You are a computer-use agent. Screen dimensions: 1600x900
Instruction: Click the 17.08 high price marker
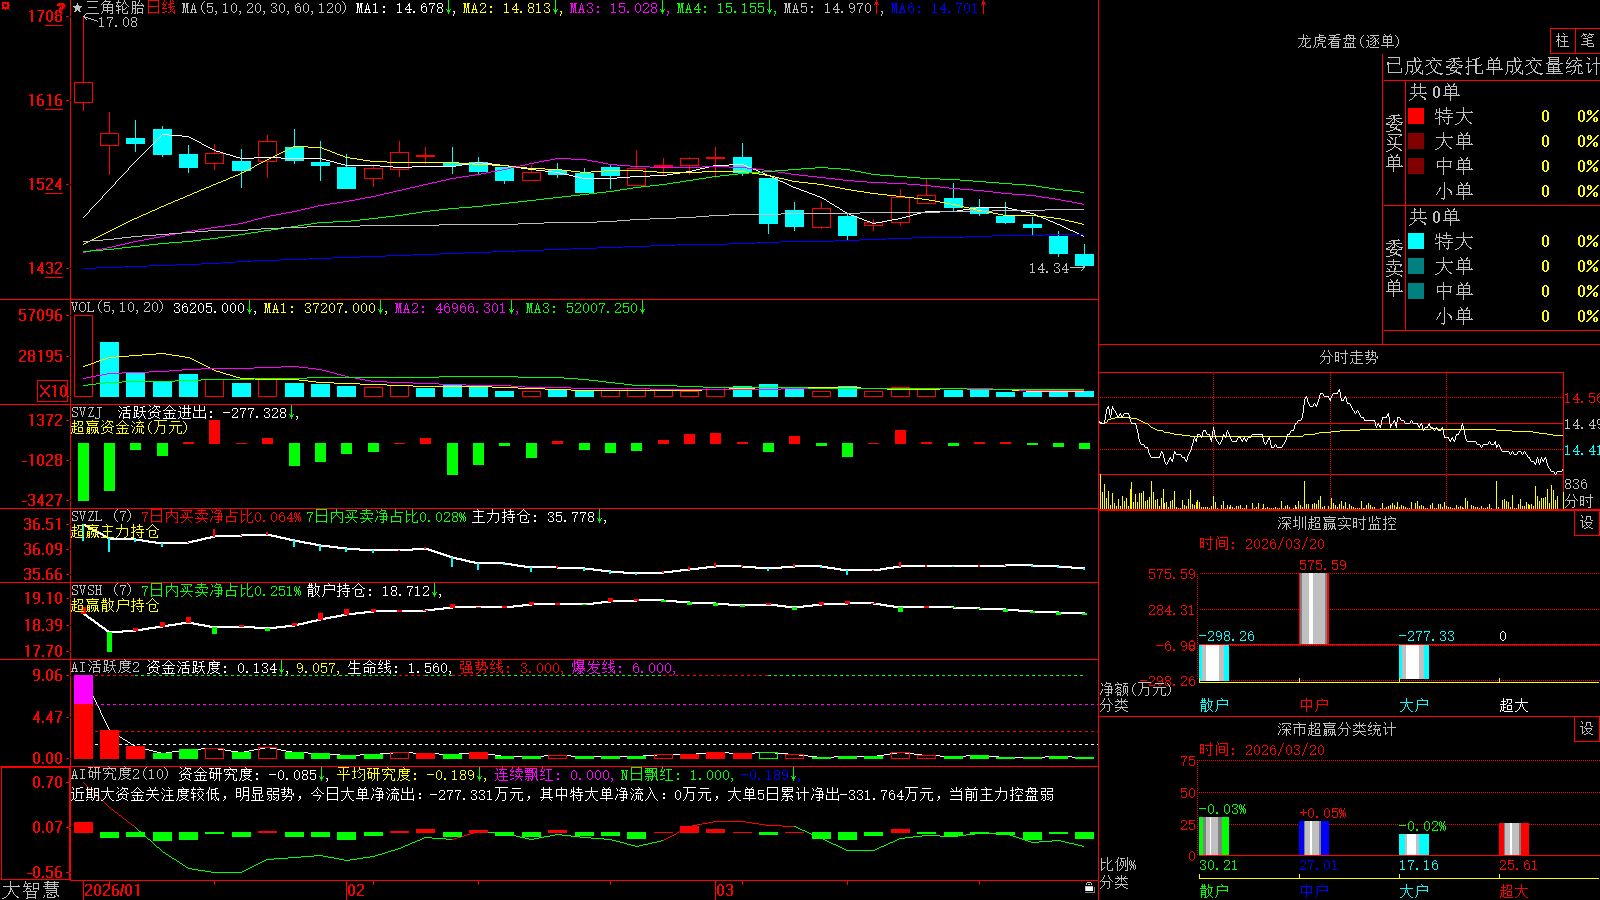118,22
